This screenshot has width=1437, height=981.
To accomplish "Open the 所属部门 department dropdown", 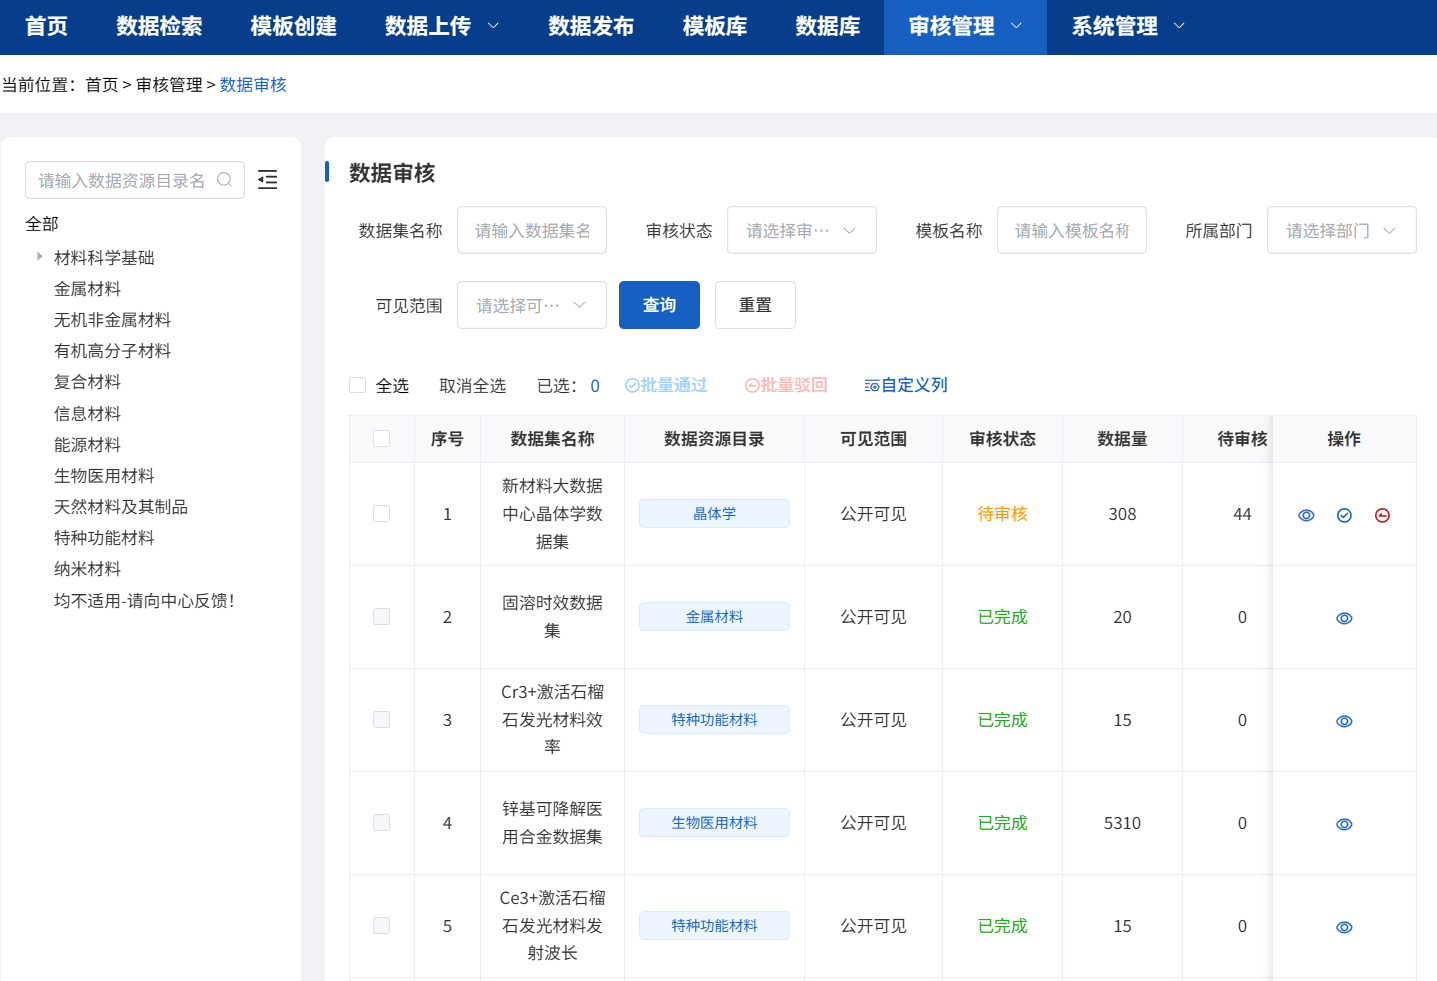I will click(x=1341, y=230).
